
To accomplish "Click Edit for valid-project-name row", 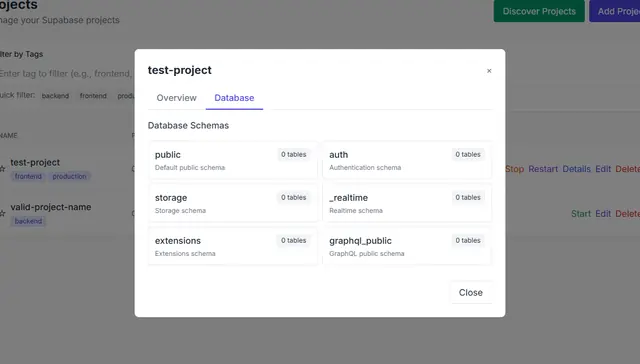I will (603, 214).
